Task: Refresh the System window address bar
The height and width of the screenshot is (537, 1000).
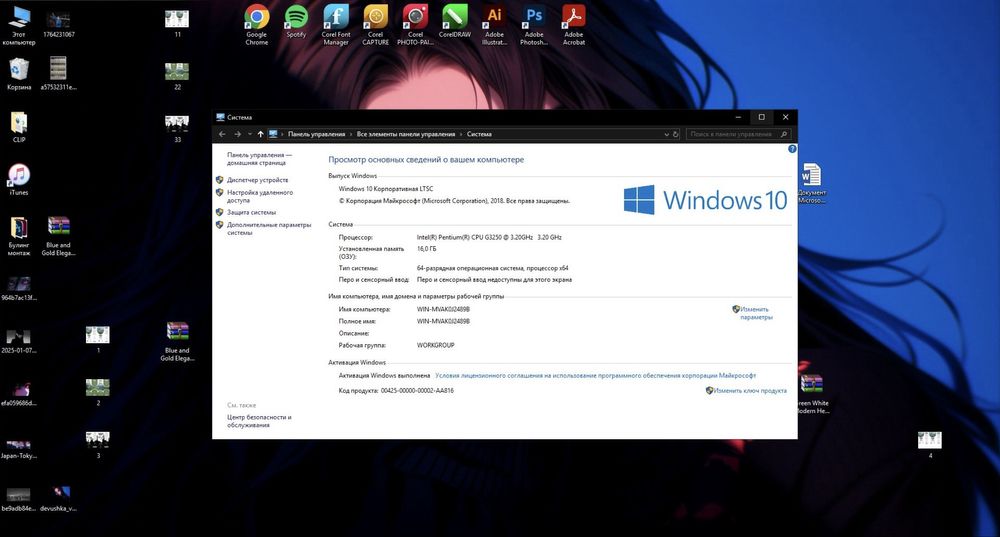Action: 676,134
